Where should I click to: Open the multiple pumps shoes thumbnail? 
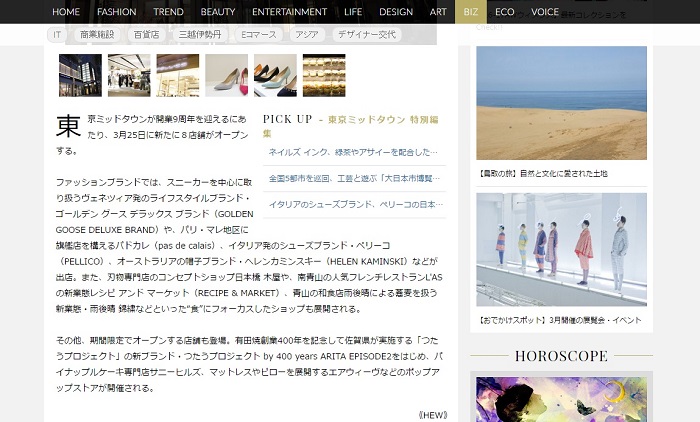point(275,75)
